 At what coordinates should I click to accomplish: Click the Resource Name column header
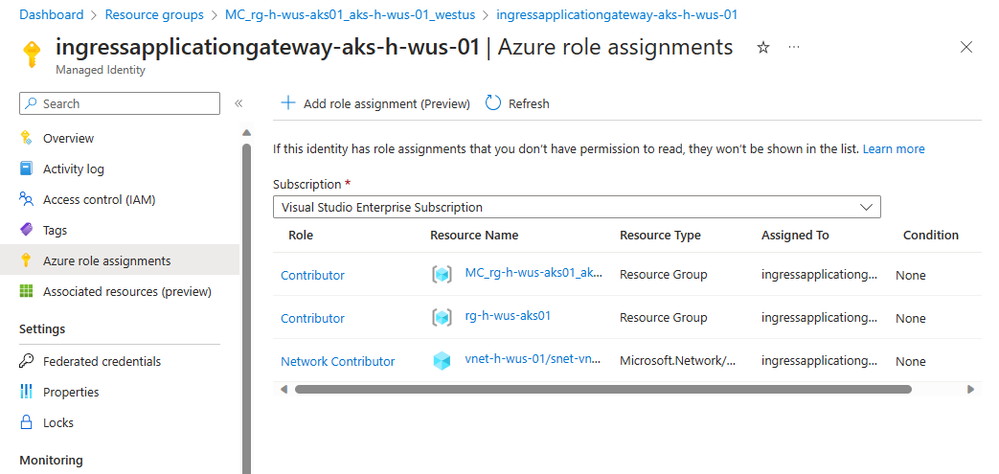click(x=474, y=235)
